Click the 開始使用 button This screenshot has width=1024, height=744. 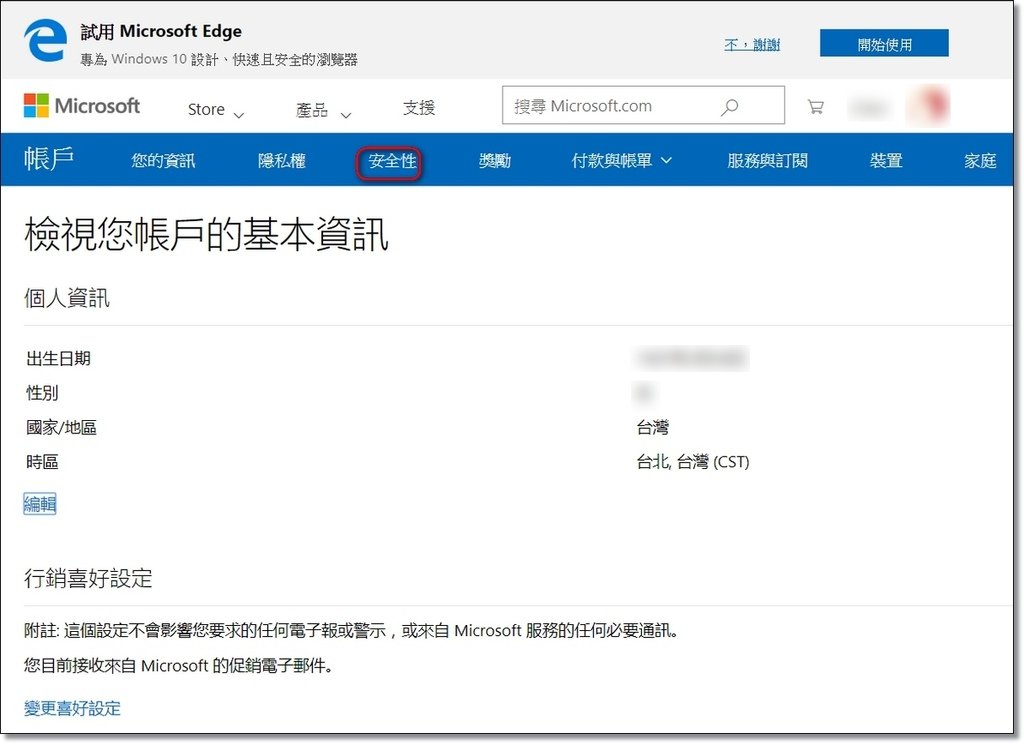(884, 44)
